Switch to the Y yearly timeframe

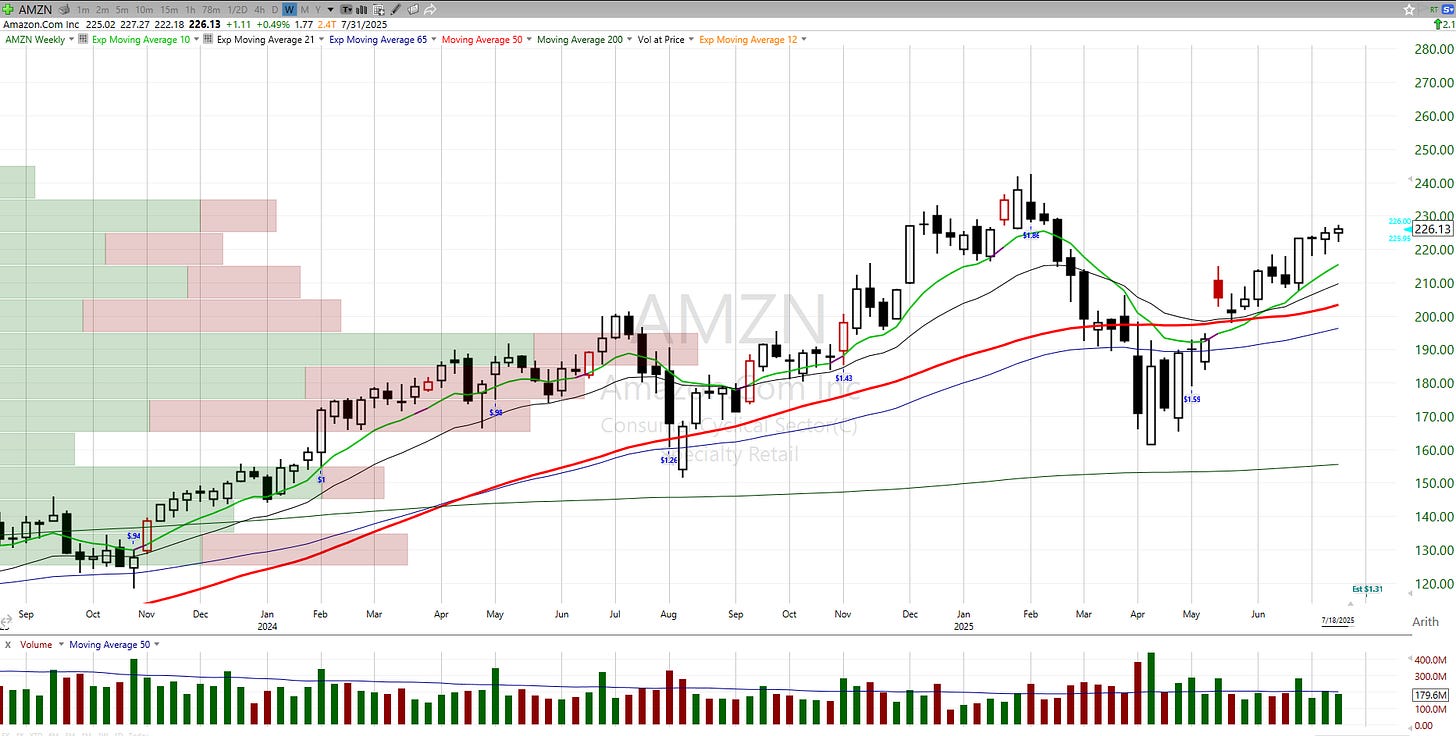pos(318,10)
